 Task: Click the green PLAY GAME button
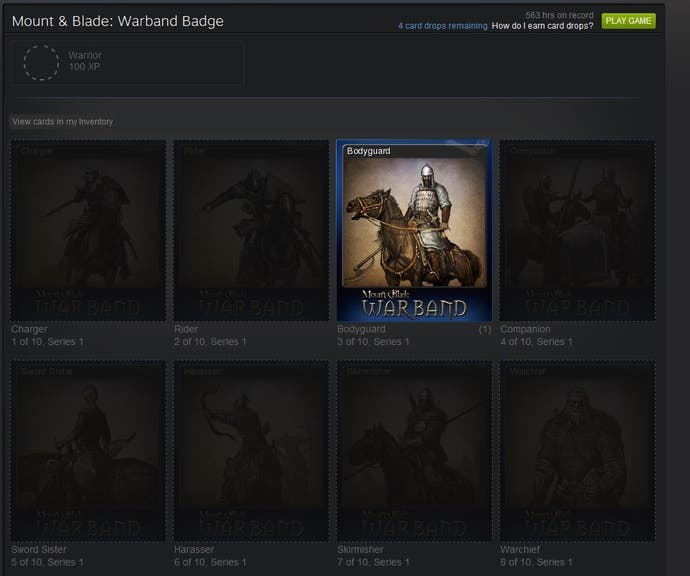click(628, 21)
